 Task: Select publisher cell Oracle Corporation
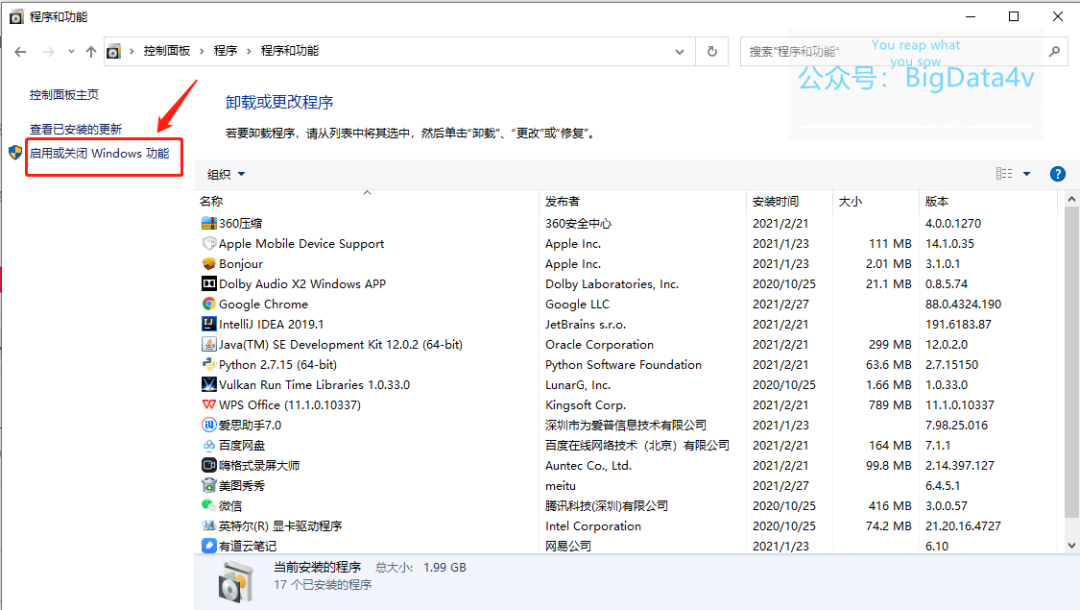click(599, 344)
